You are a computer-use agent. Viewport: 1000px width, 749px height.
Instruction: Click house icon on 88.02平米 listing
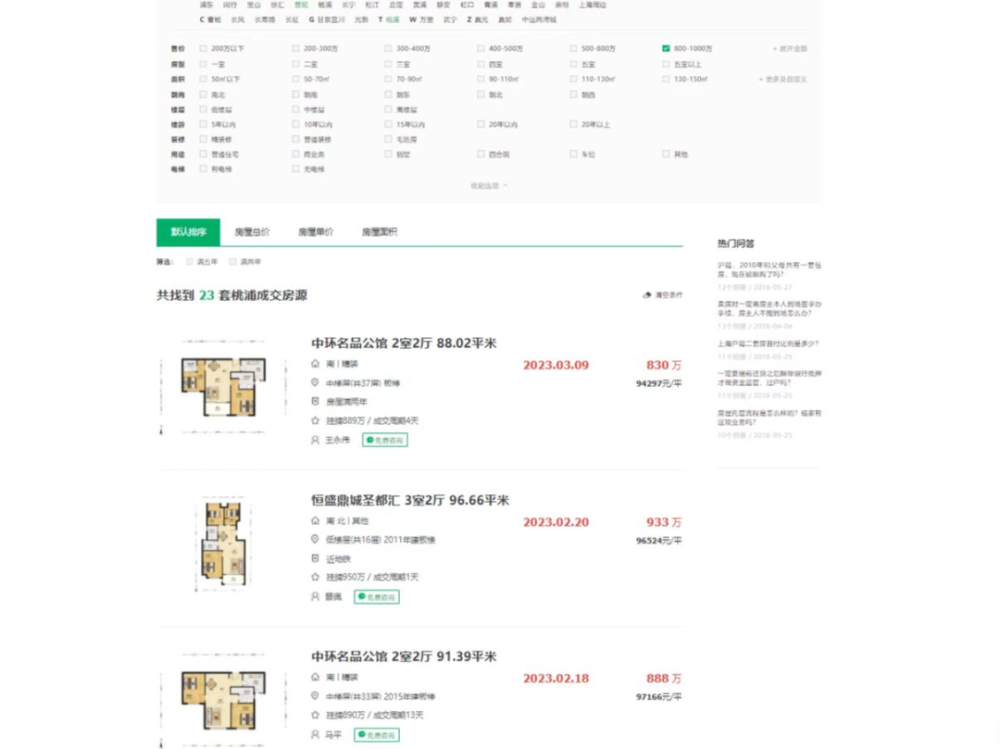(x=315, y=364)
